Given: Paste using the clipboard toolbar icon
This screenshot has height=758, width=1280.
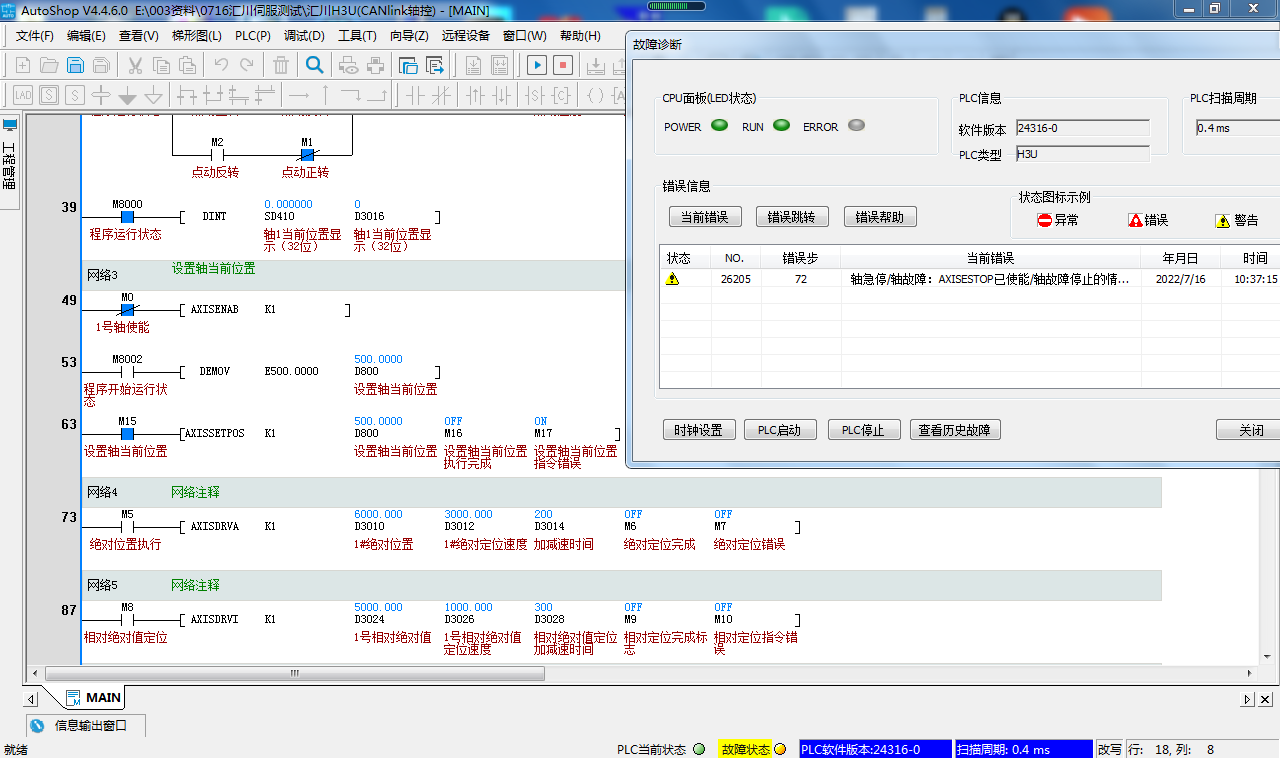Looking at the screenshot, I should [187, 66].
